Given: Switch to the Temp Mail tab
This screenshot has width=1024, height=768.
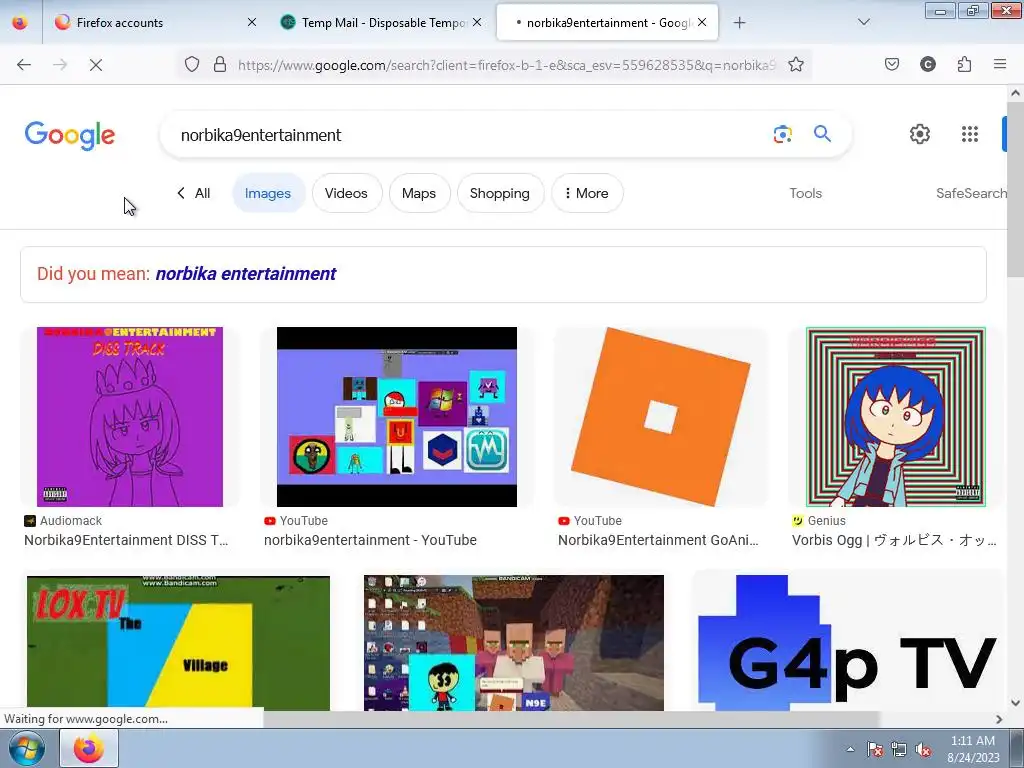Looking at the screenshot, I should (x=382, y=23).
